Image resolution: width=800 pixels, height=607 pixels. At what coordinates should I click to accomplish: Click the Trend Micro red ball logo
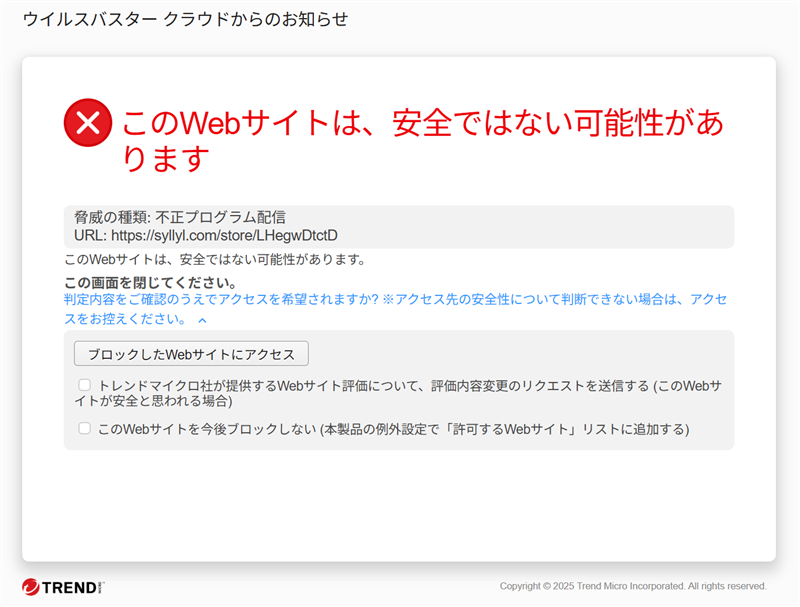(x=31, y=587)
